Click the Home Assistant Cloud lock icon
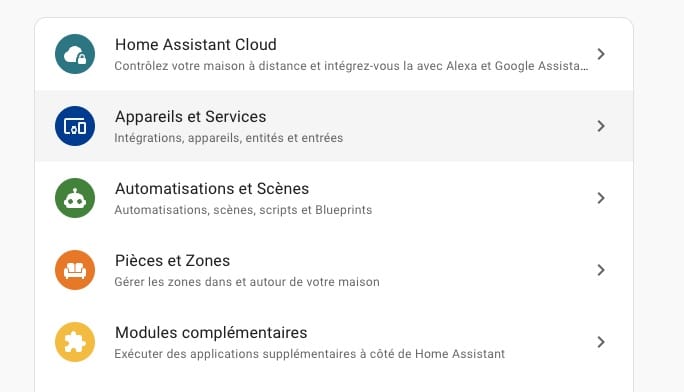This screenshot has height=392, width=684. click(75, 54)
